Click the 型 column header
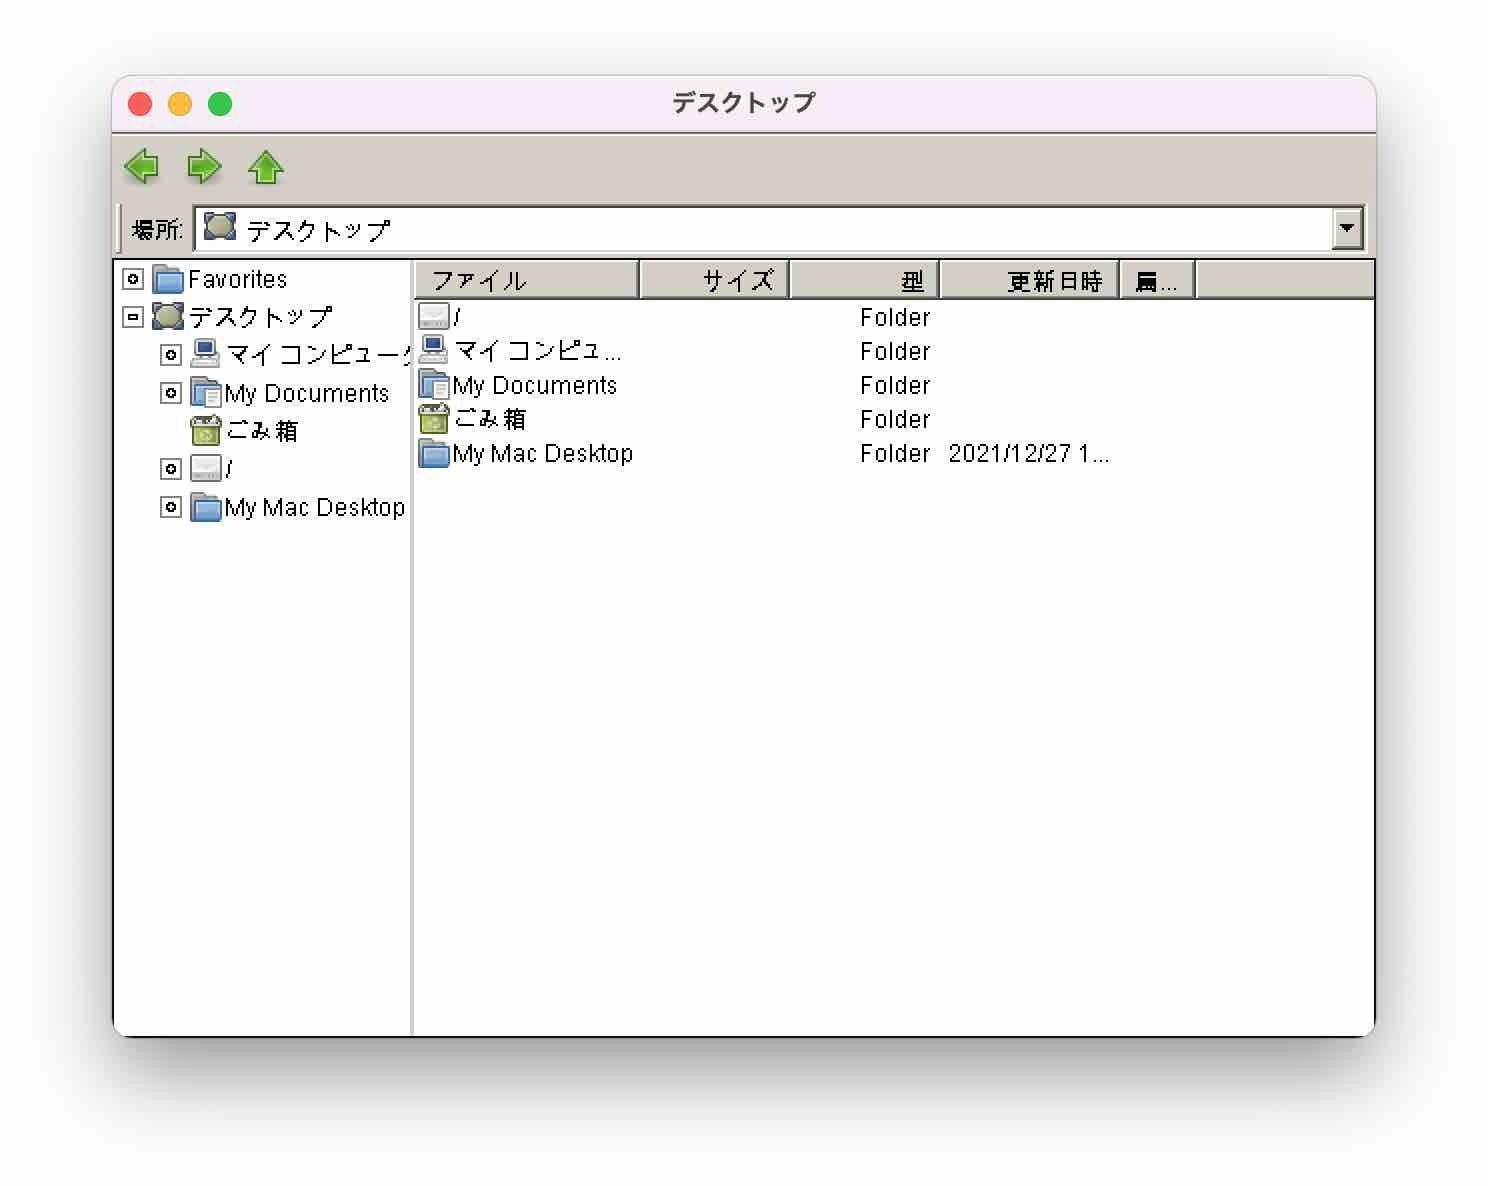This screenshot has height=1186, width=1488. pos(864,281)
